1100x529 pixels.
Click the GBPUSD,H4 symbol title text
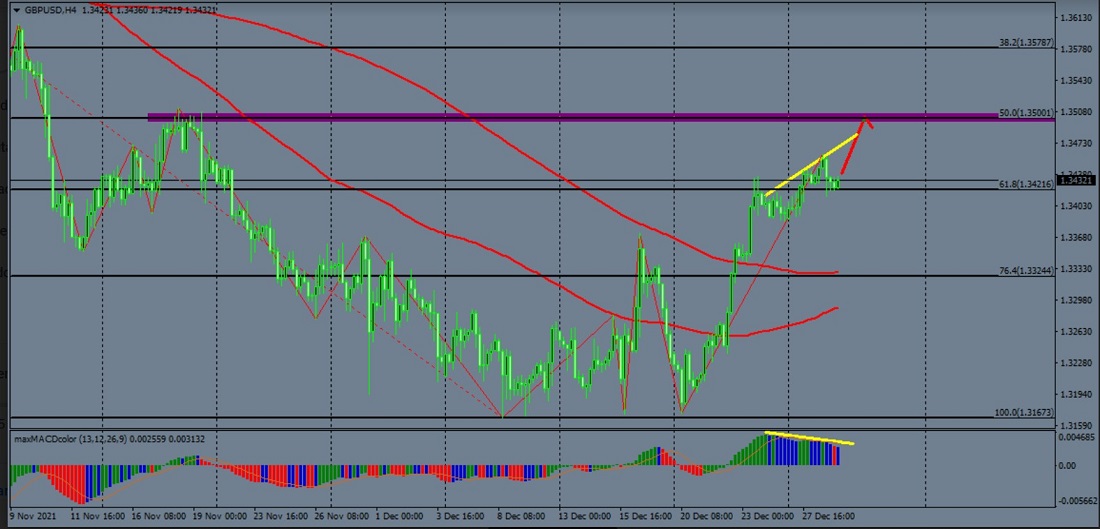tap(49, 10)
